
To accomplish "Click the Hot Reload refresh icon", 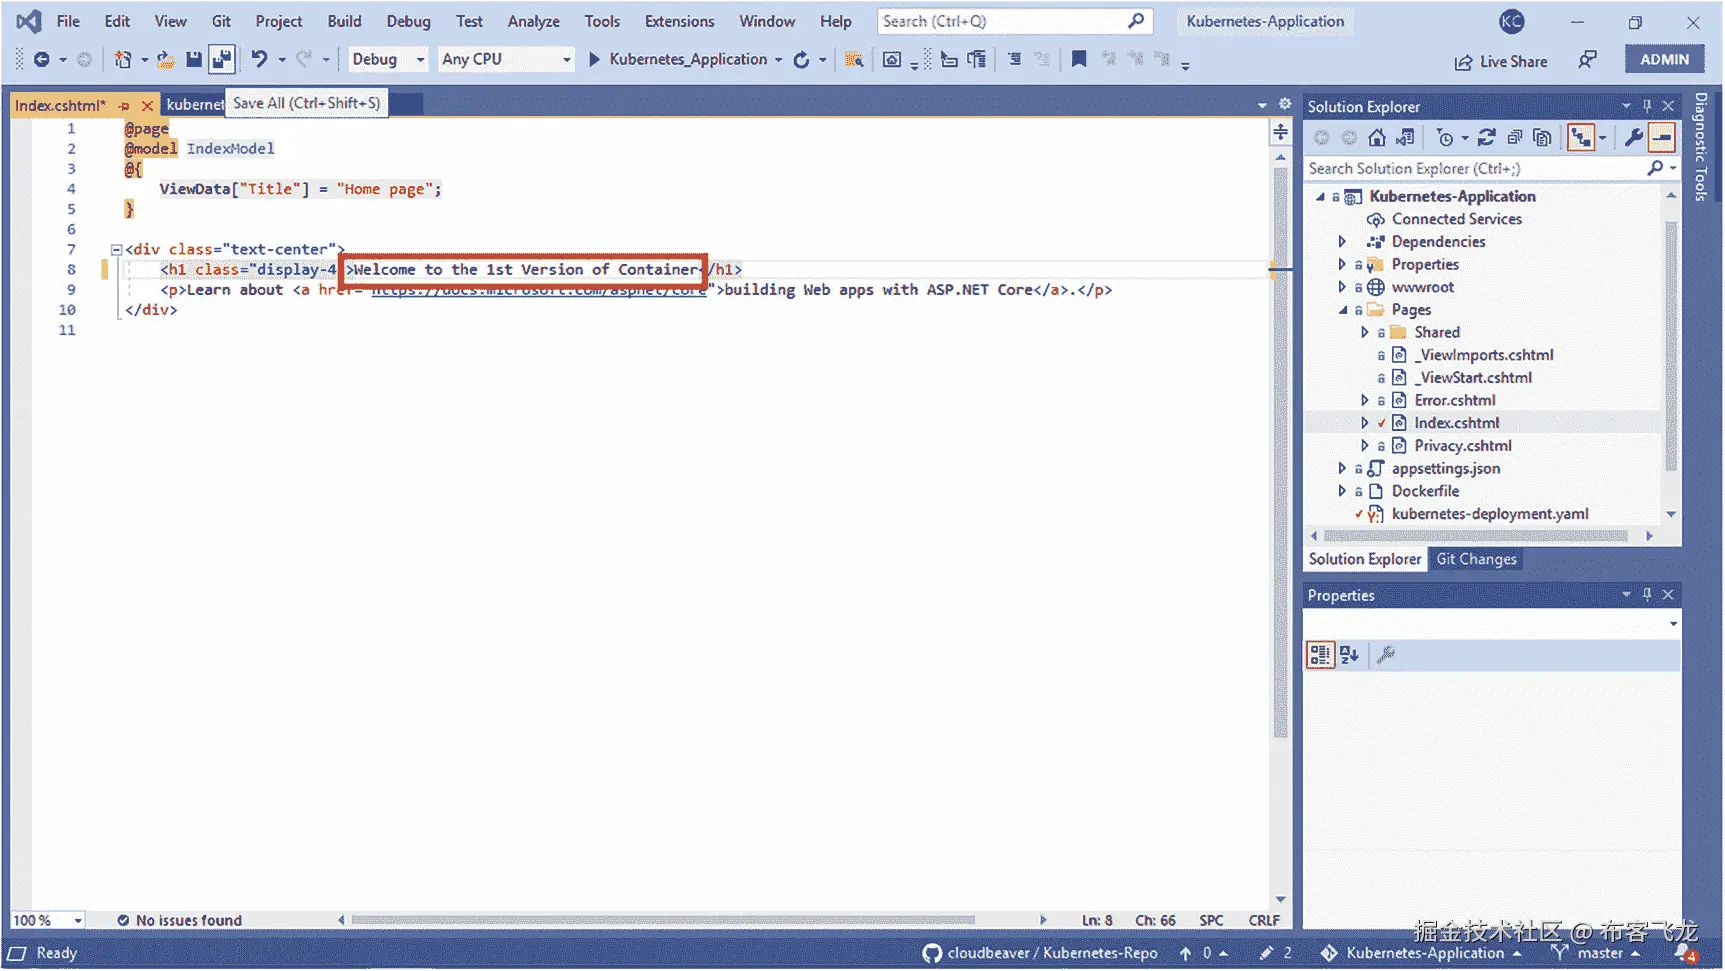I will 801,60.
